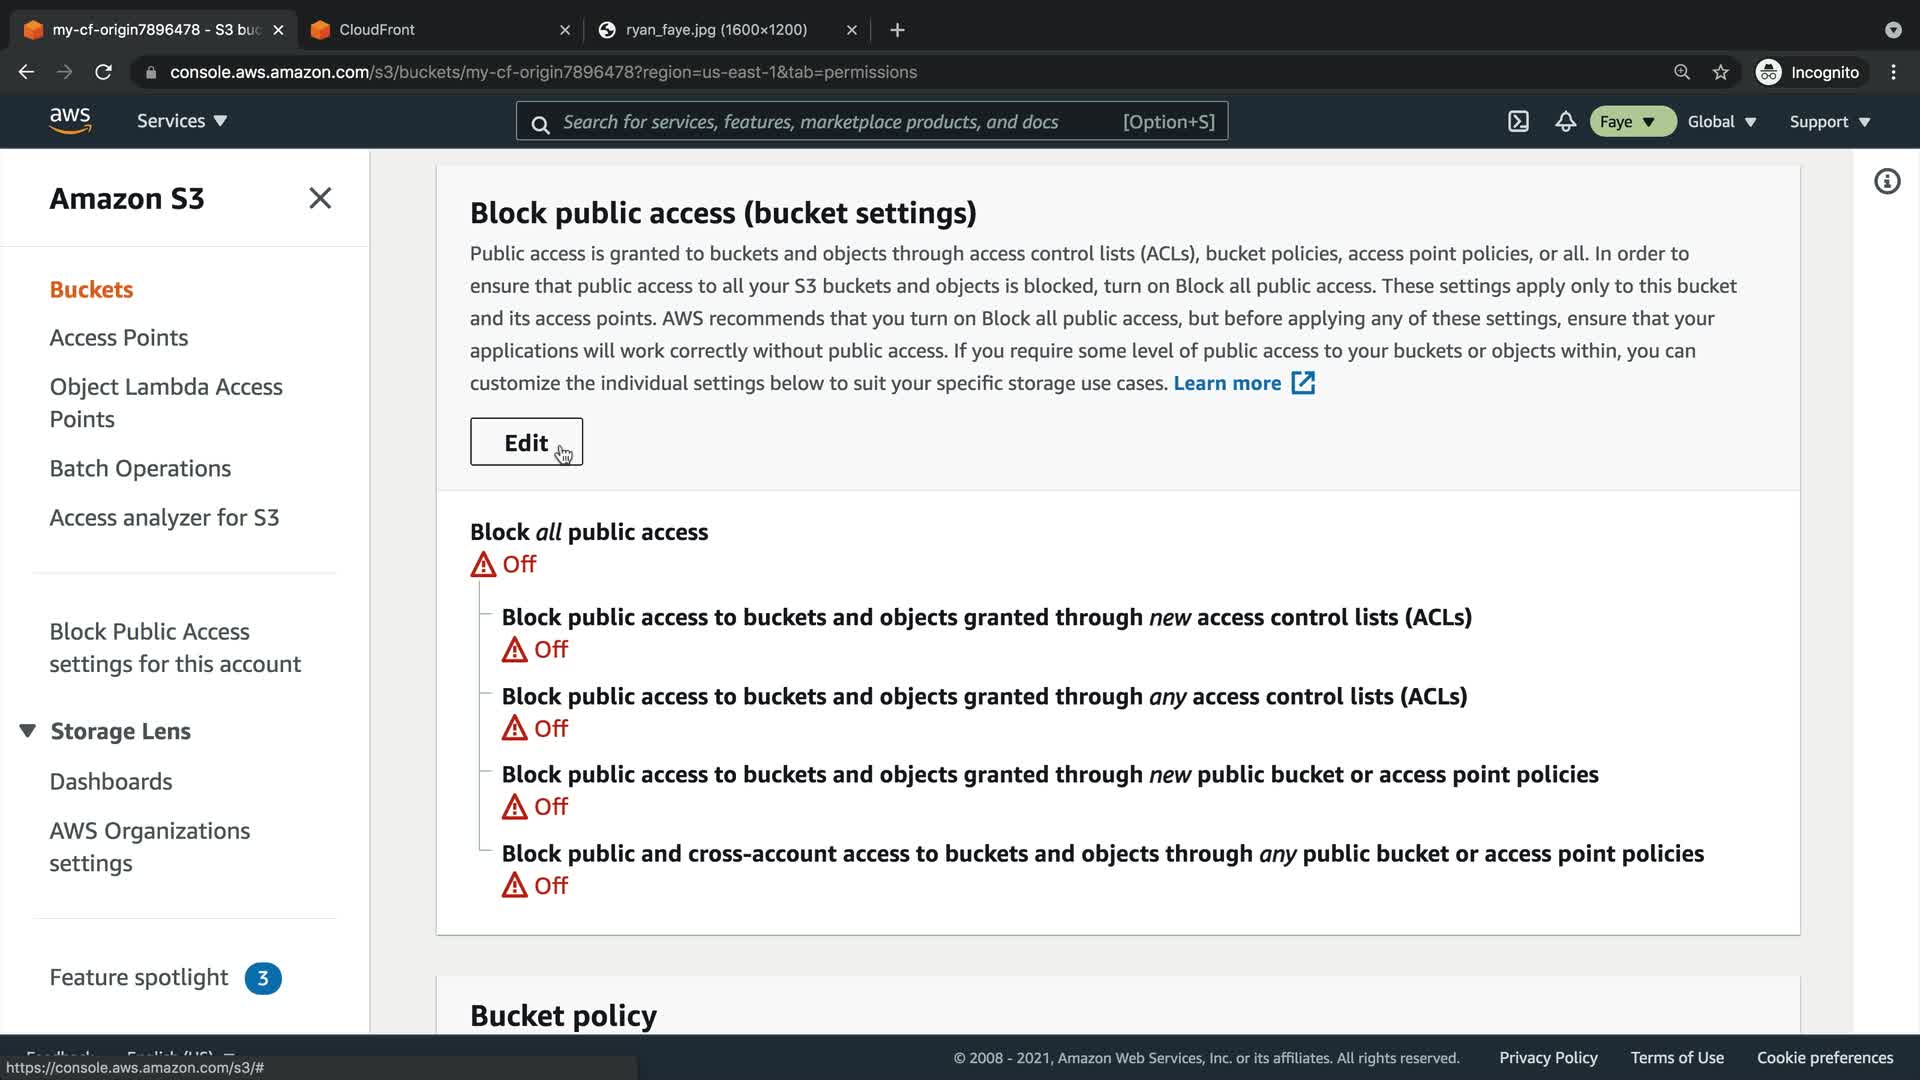The image size is (1920, 1080).
Task: Open a new browser tab
Action: point(897,30)
